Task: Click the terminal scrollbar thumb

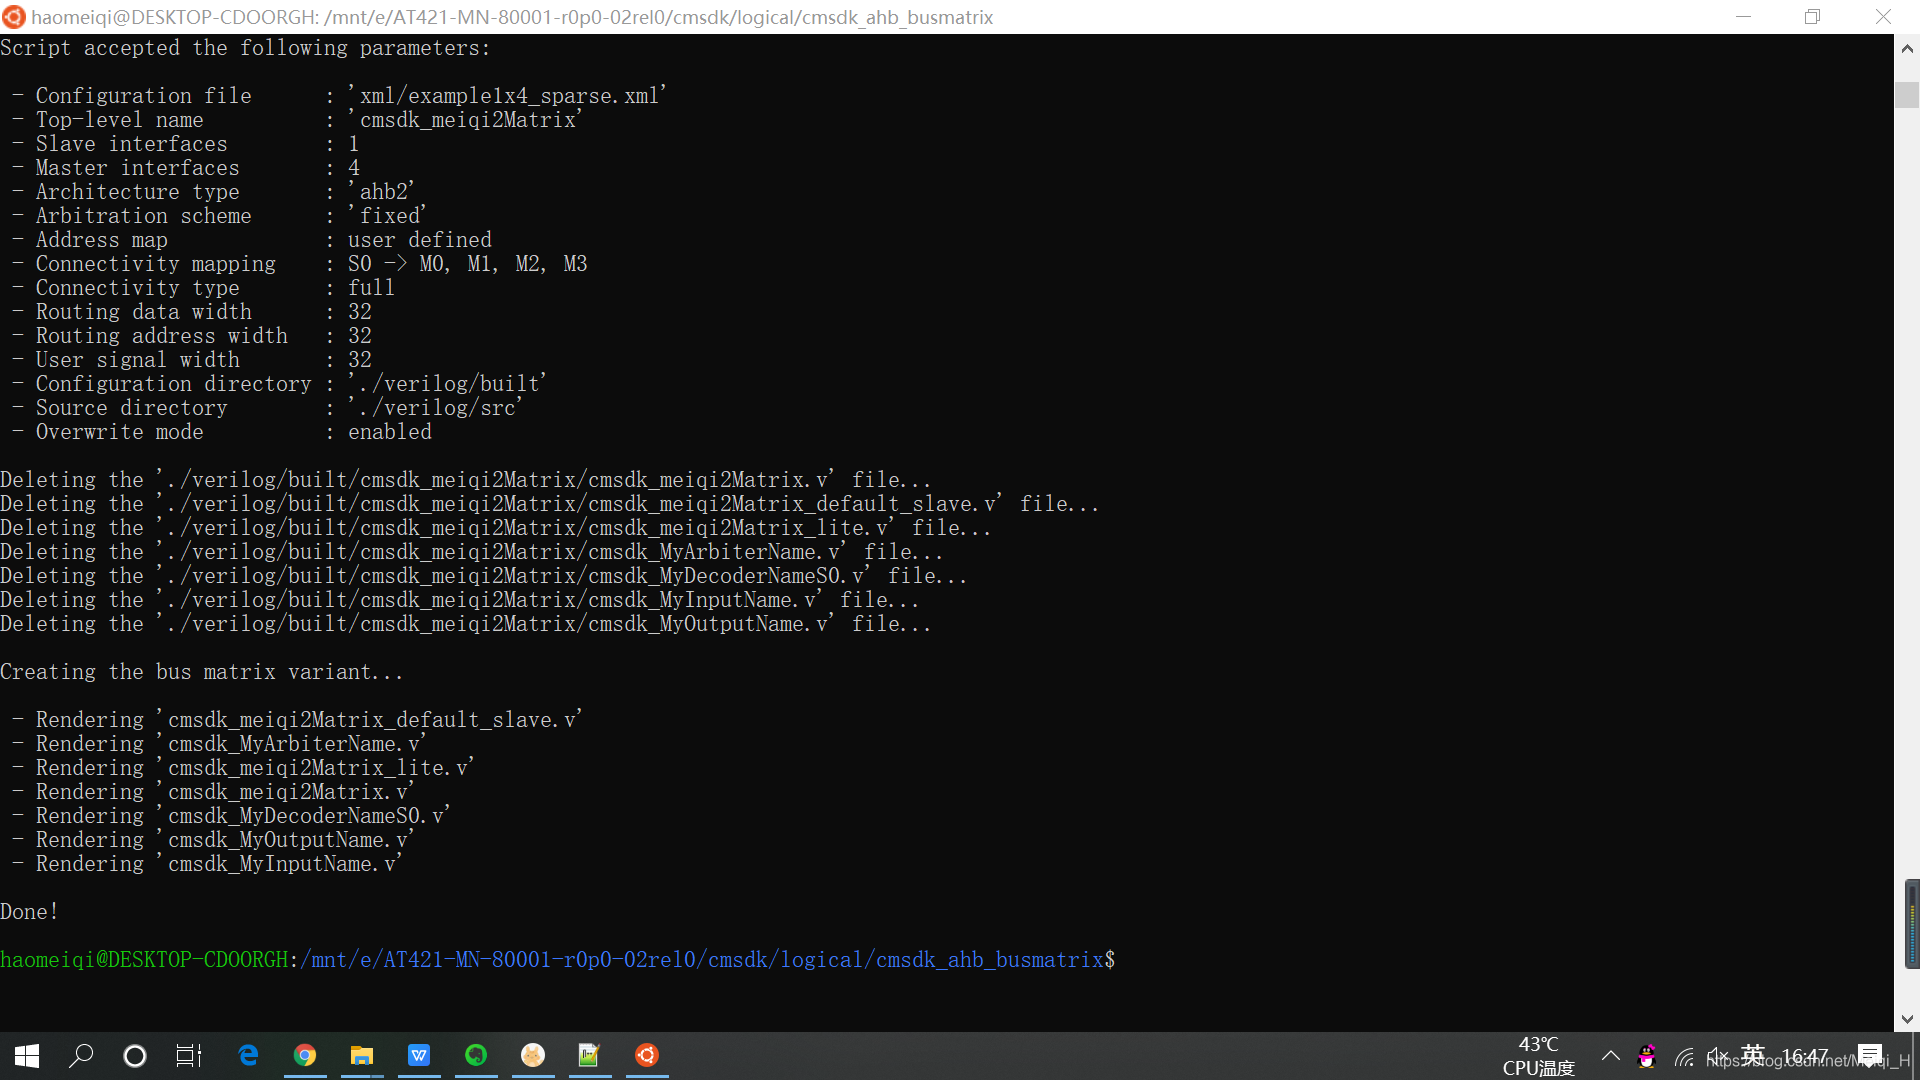Action: (x=1906, y=95)
